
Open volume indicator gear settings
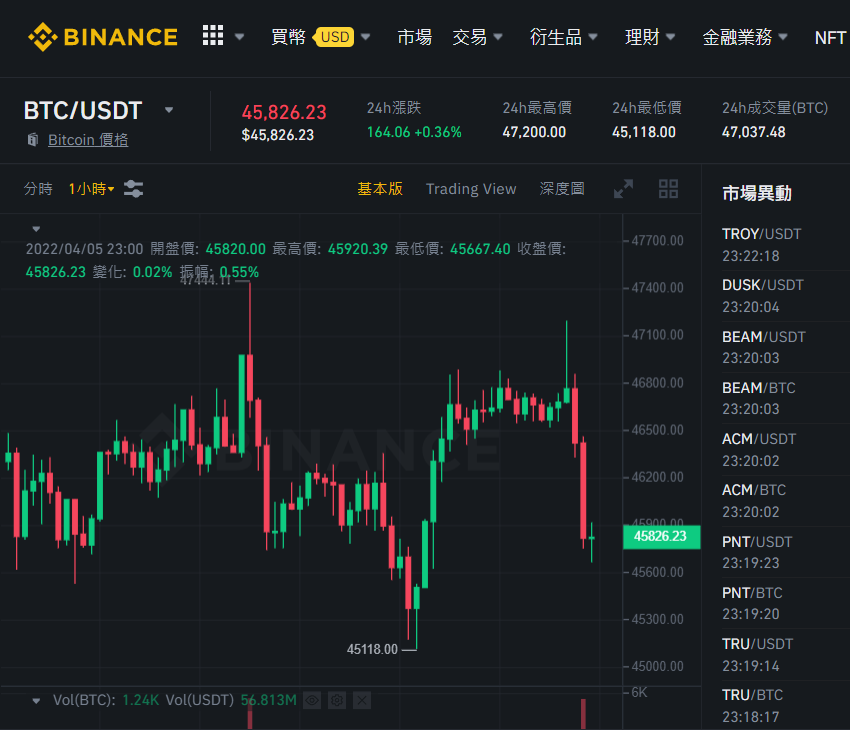tap(337, 700)
